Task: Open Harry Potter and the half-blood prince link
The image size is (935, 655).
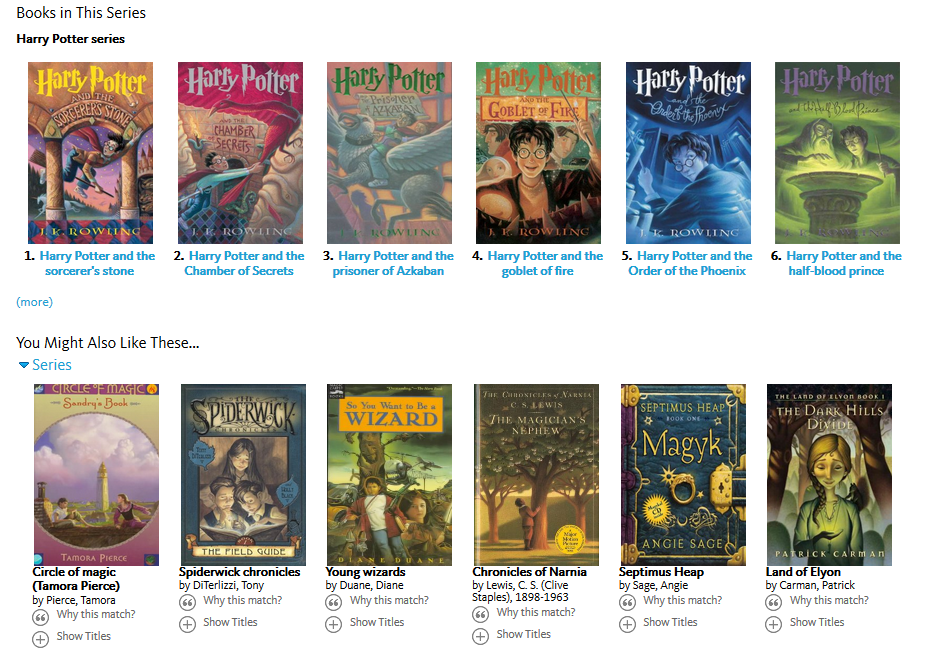Action: (843, 263)
